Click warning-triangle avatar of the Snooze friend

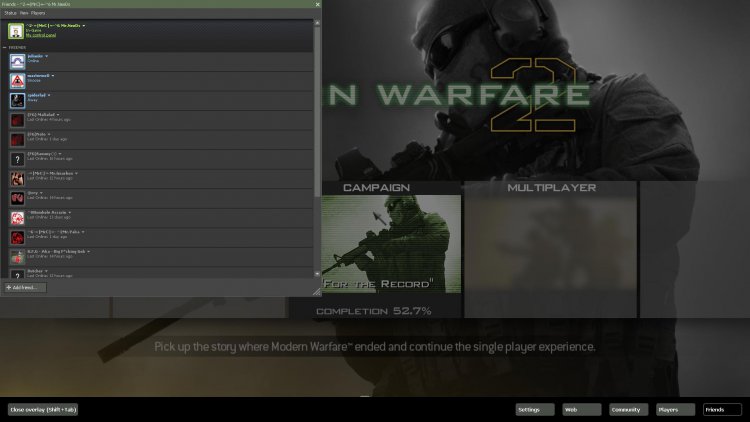click(17, 81)
